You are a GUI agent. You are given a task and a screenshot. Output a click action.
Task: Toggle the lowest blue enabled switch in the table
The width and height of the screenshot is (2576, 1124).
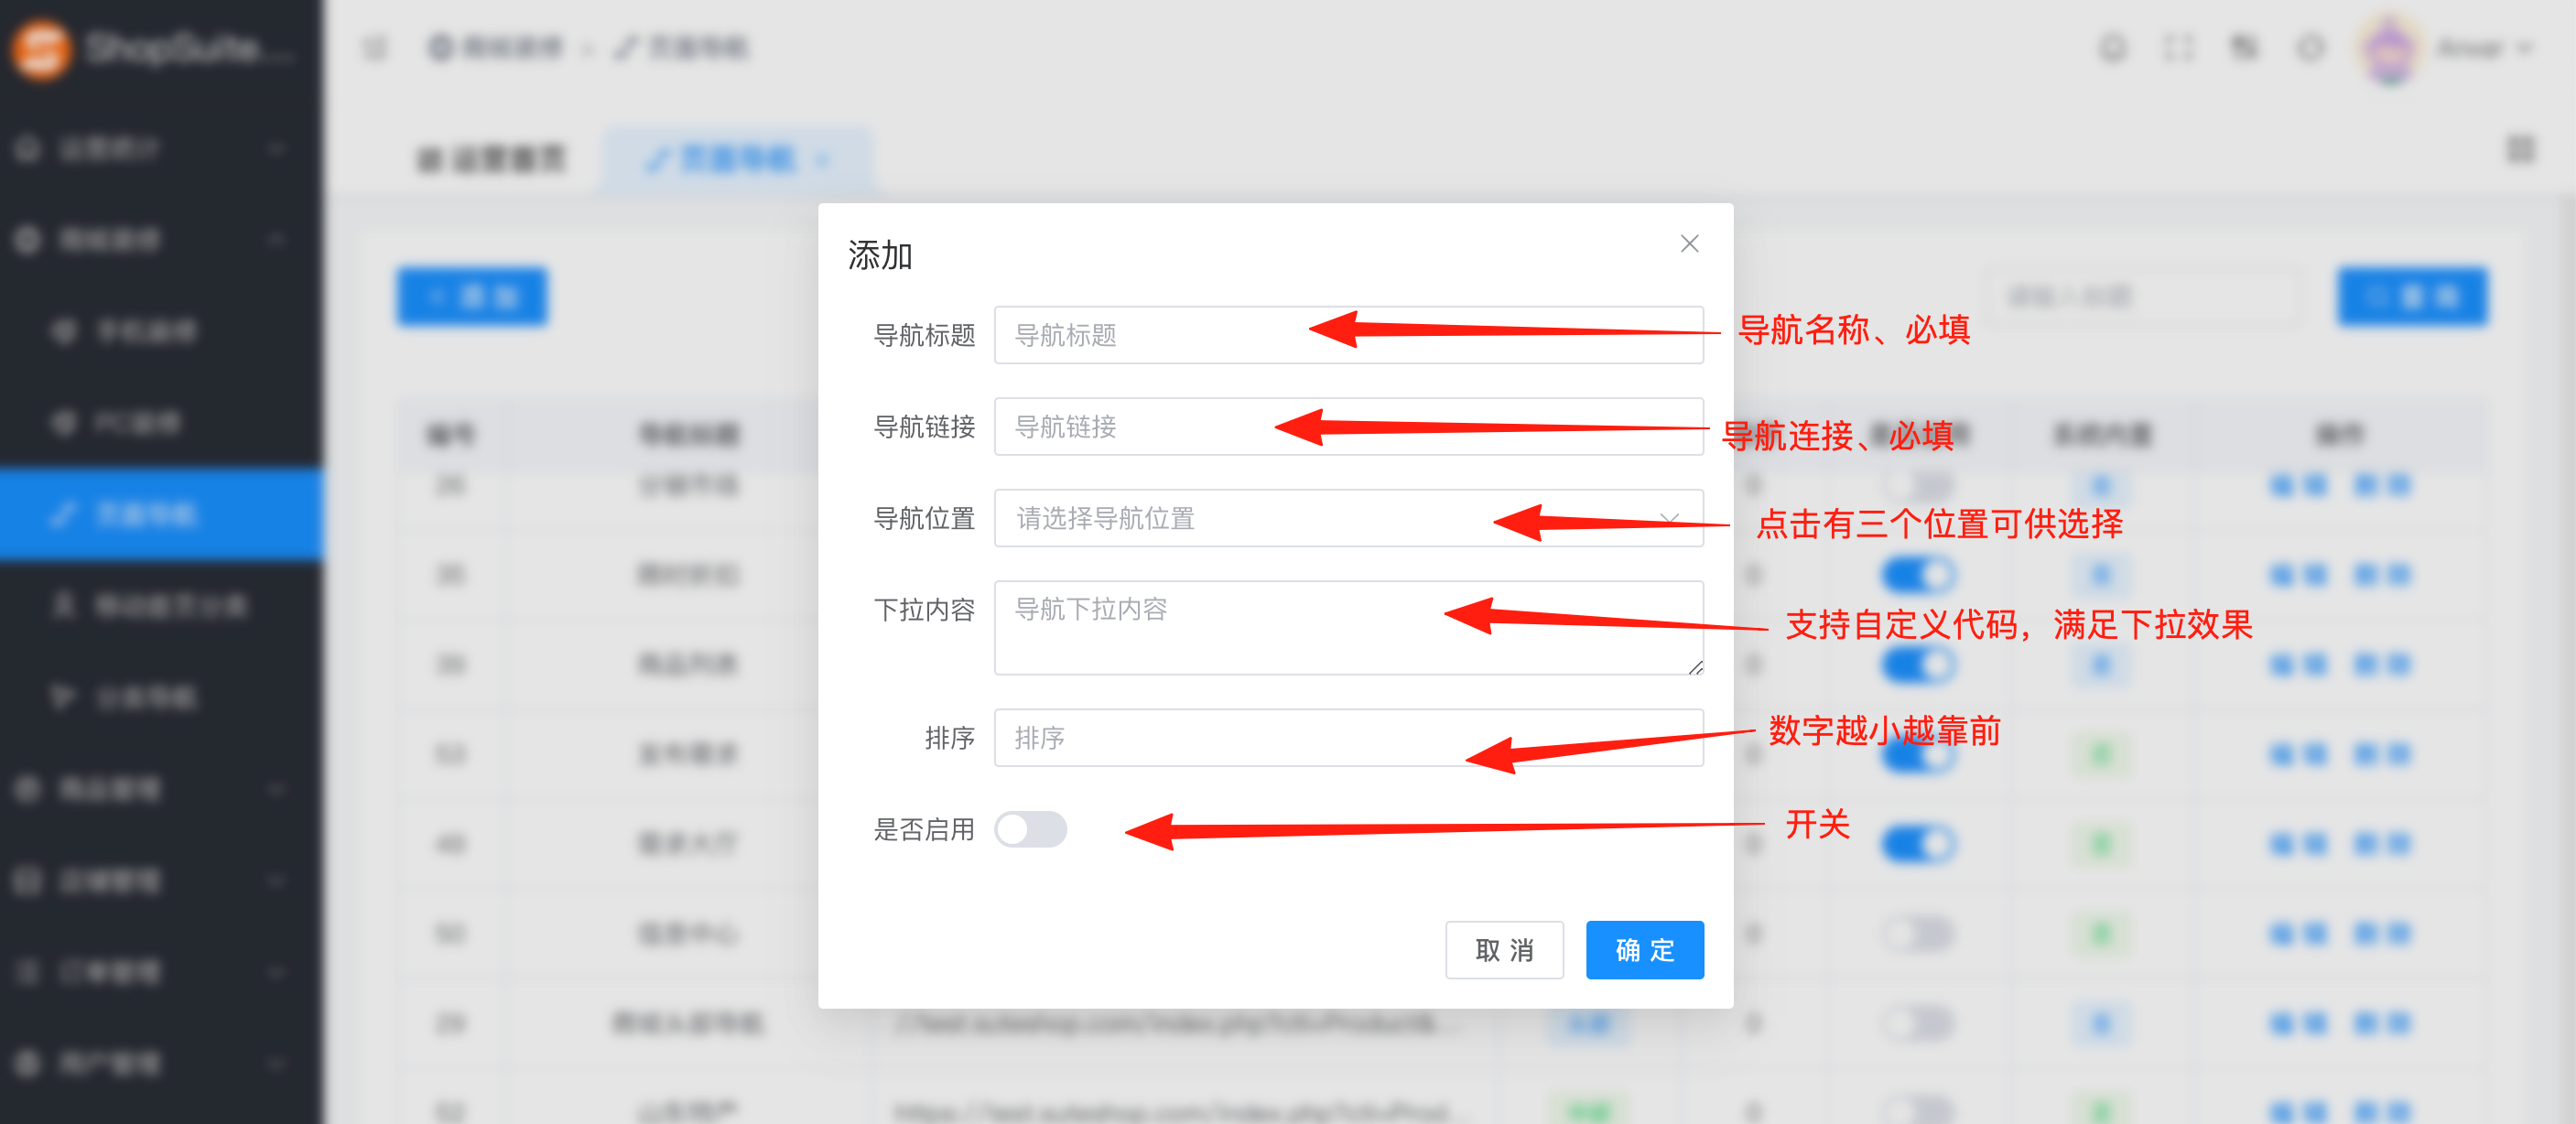point(1918,844)
